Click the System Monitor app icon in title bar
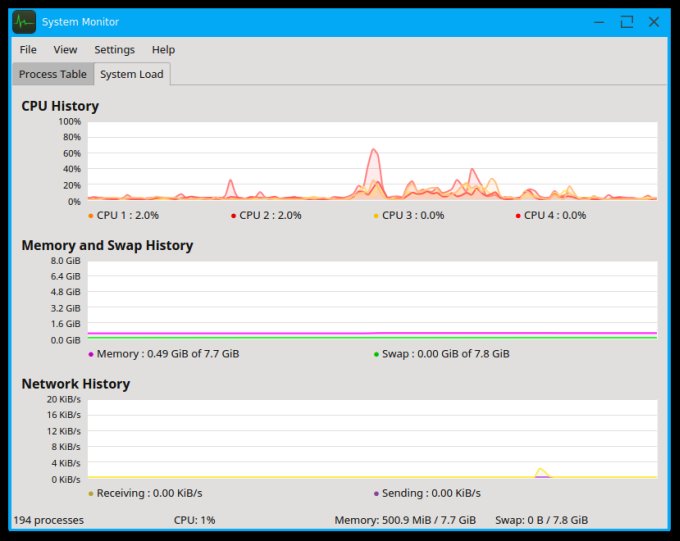The image size is (680, 541). click(24, 22)
